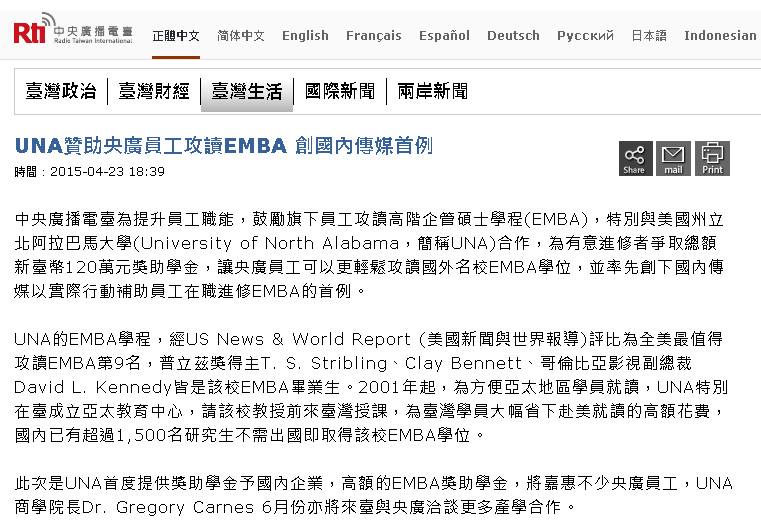761x523 pixels.
Task: Click the timestamp 2015-04-23 18:39
Action: [107, 172]
